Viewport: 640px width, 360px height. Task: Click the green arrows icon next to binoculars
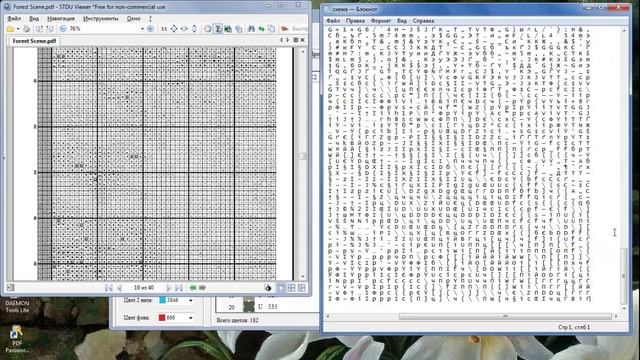coord(261,29)
